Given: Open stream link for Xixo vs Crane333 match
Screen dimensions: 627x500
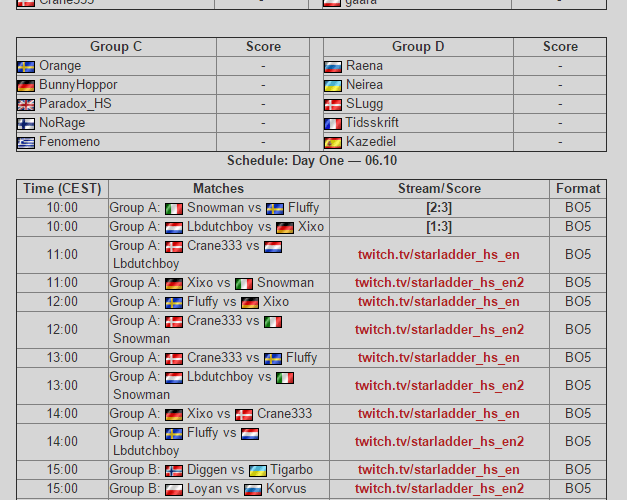Looking at the screenshot, I should pyautogui.click(x=439, y=414).
